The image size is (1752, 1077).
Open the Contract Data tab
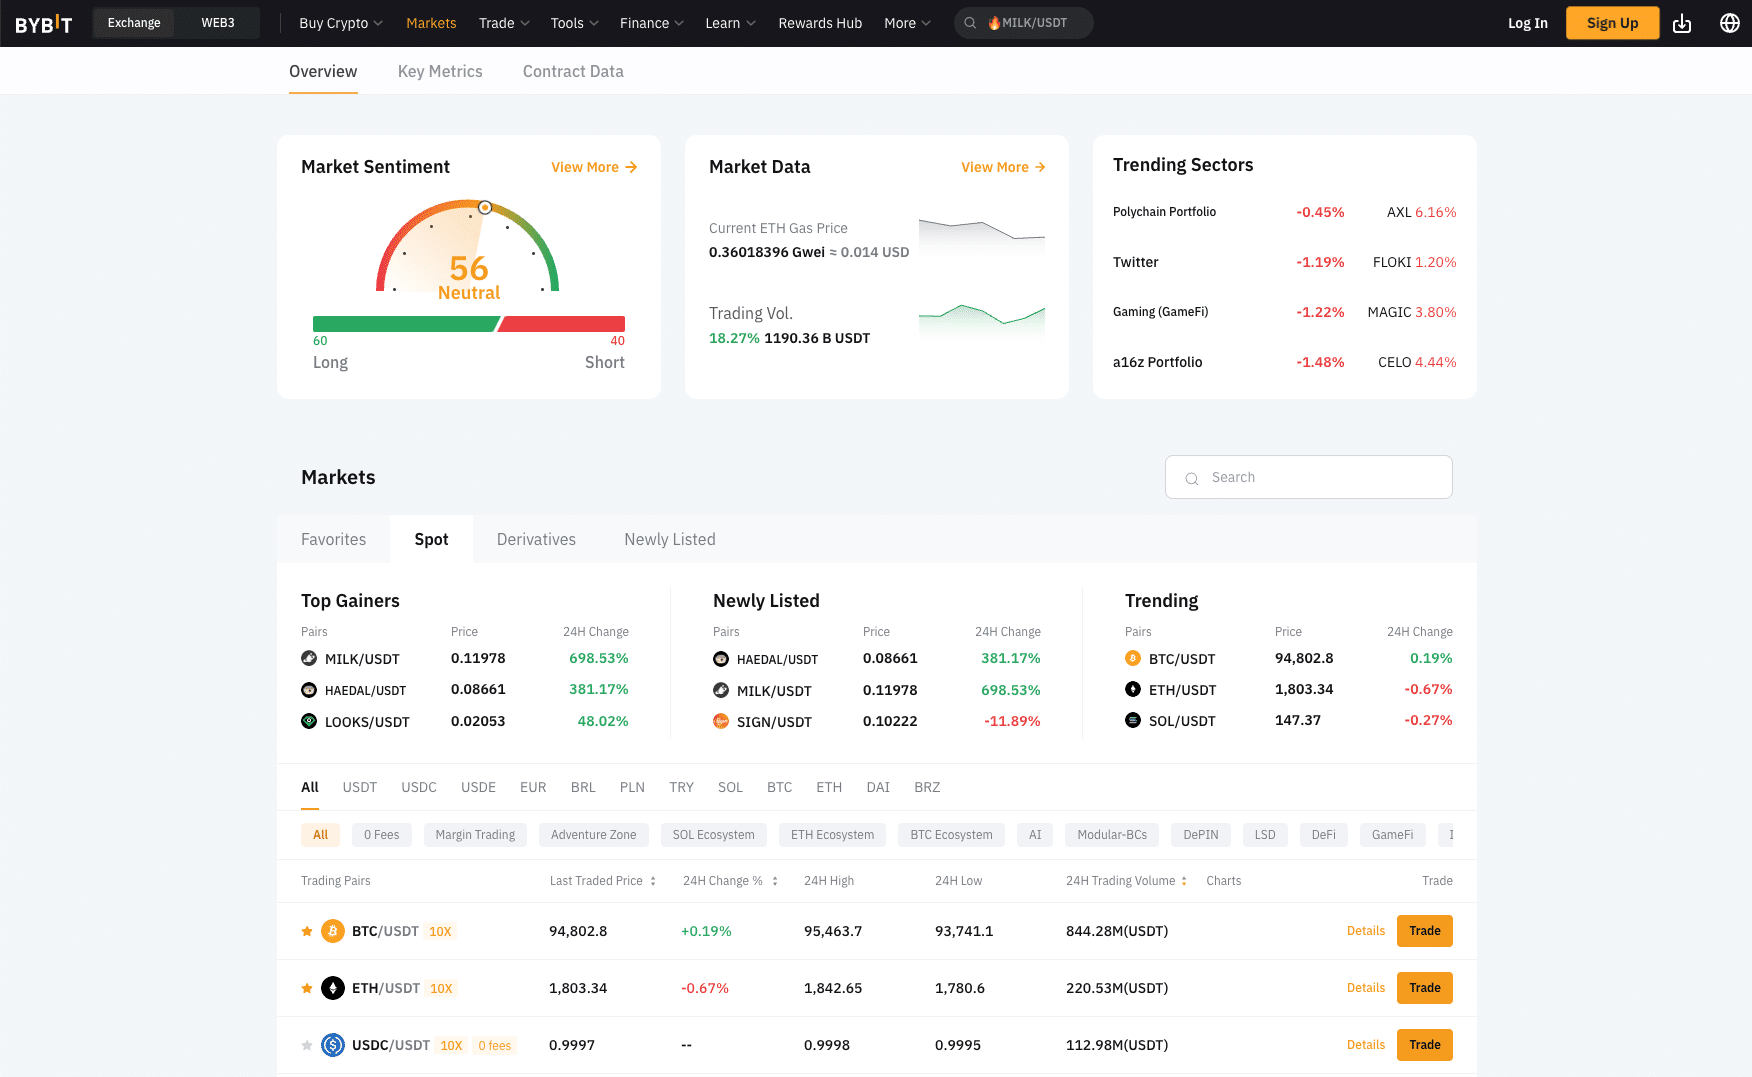click(x=573, y=71)
